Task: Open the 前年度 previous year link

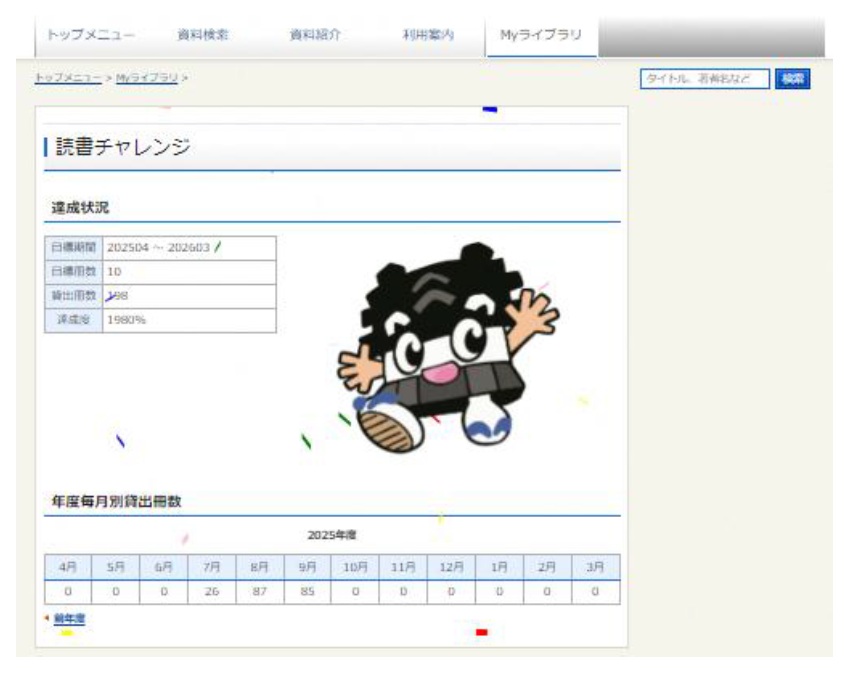Action: [x=69, y=618]
